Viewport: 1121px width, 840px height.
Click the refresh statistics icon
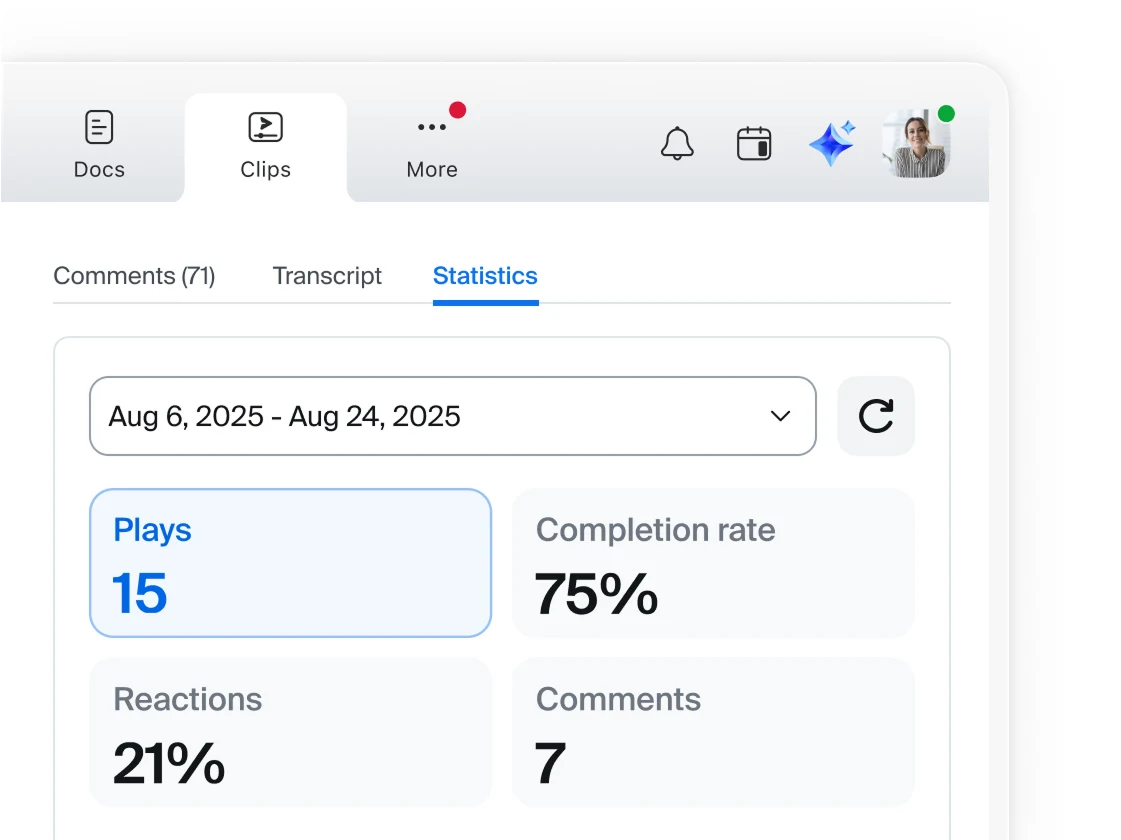click(x=876, y=416)
